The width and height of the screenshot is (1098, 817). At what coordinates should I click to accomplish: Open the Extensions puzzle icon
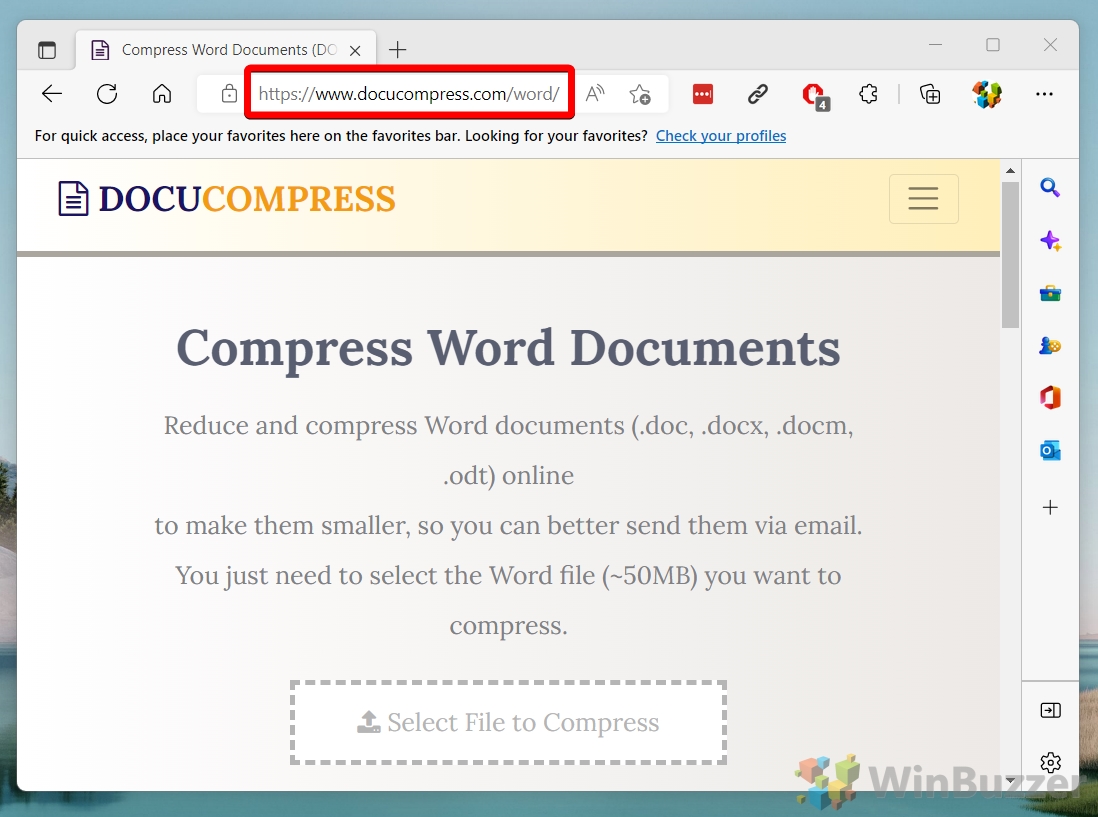868,94
